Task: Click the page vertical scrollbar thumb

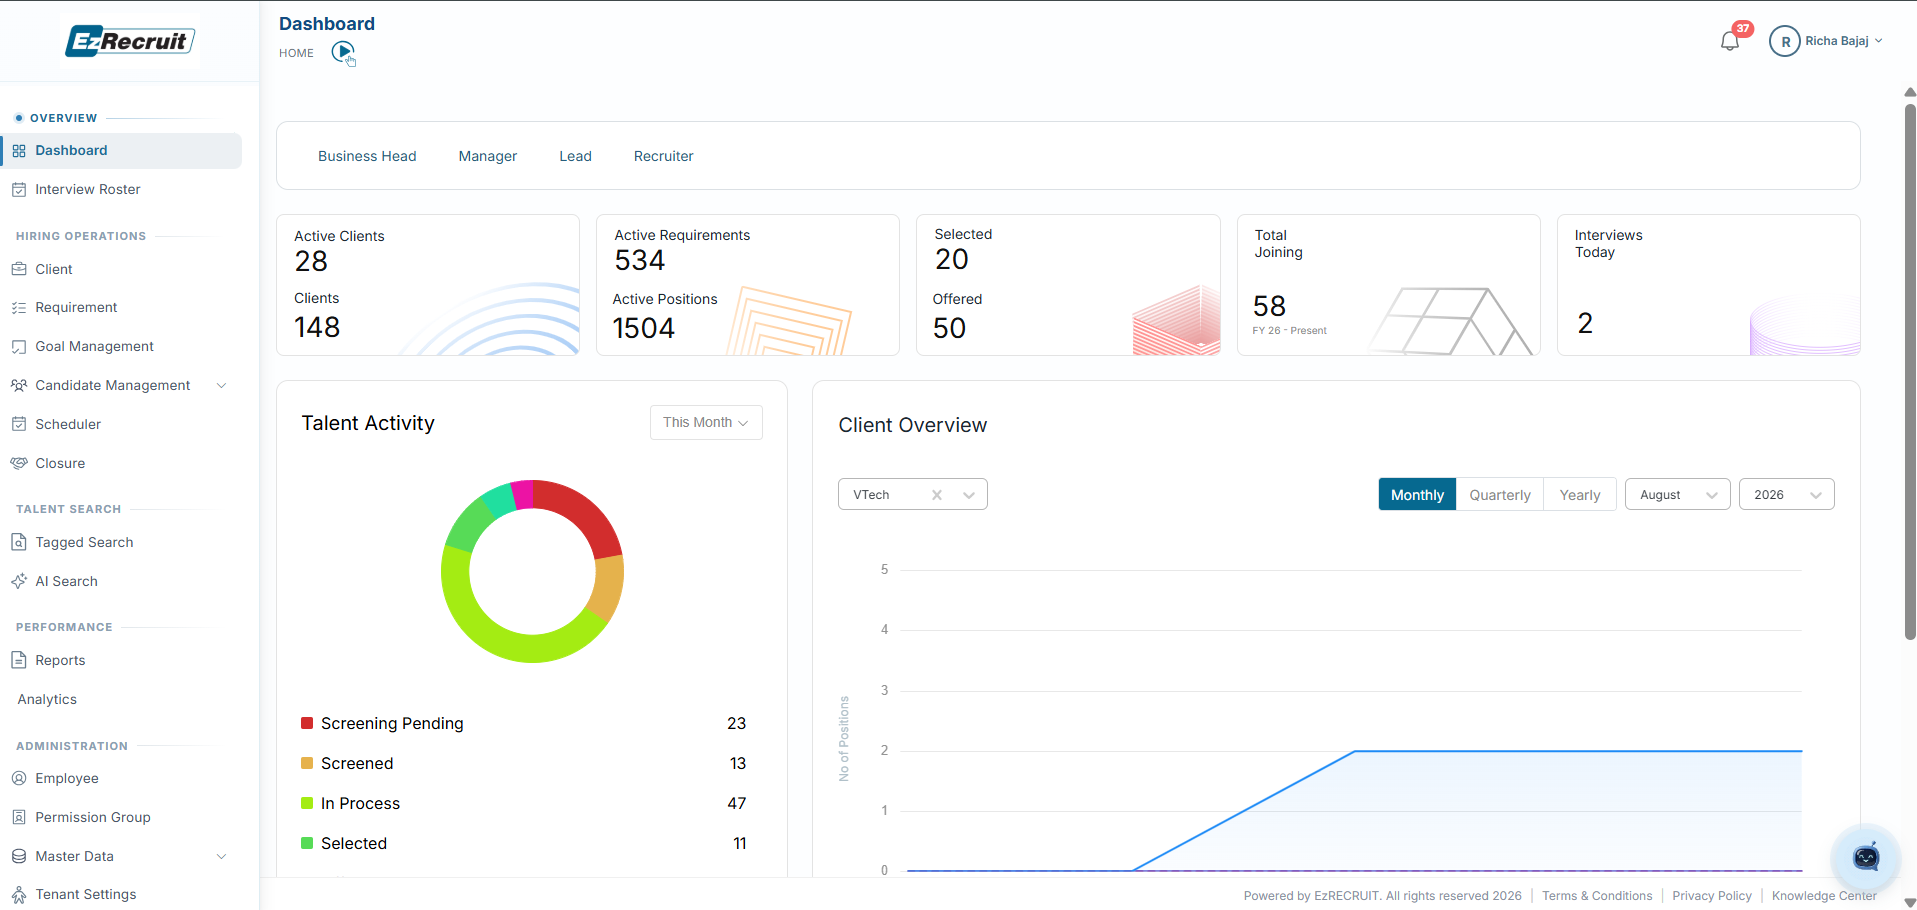Action: tap(1910, 370)
